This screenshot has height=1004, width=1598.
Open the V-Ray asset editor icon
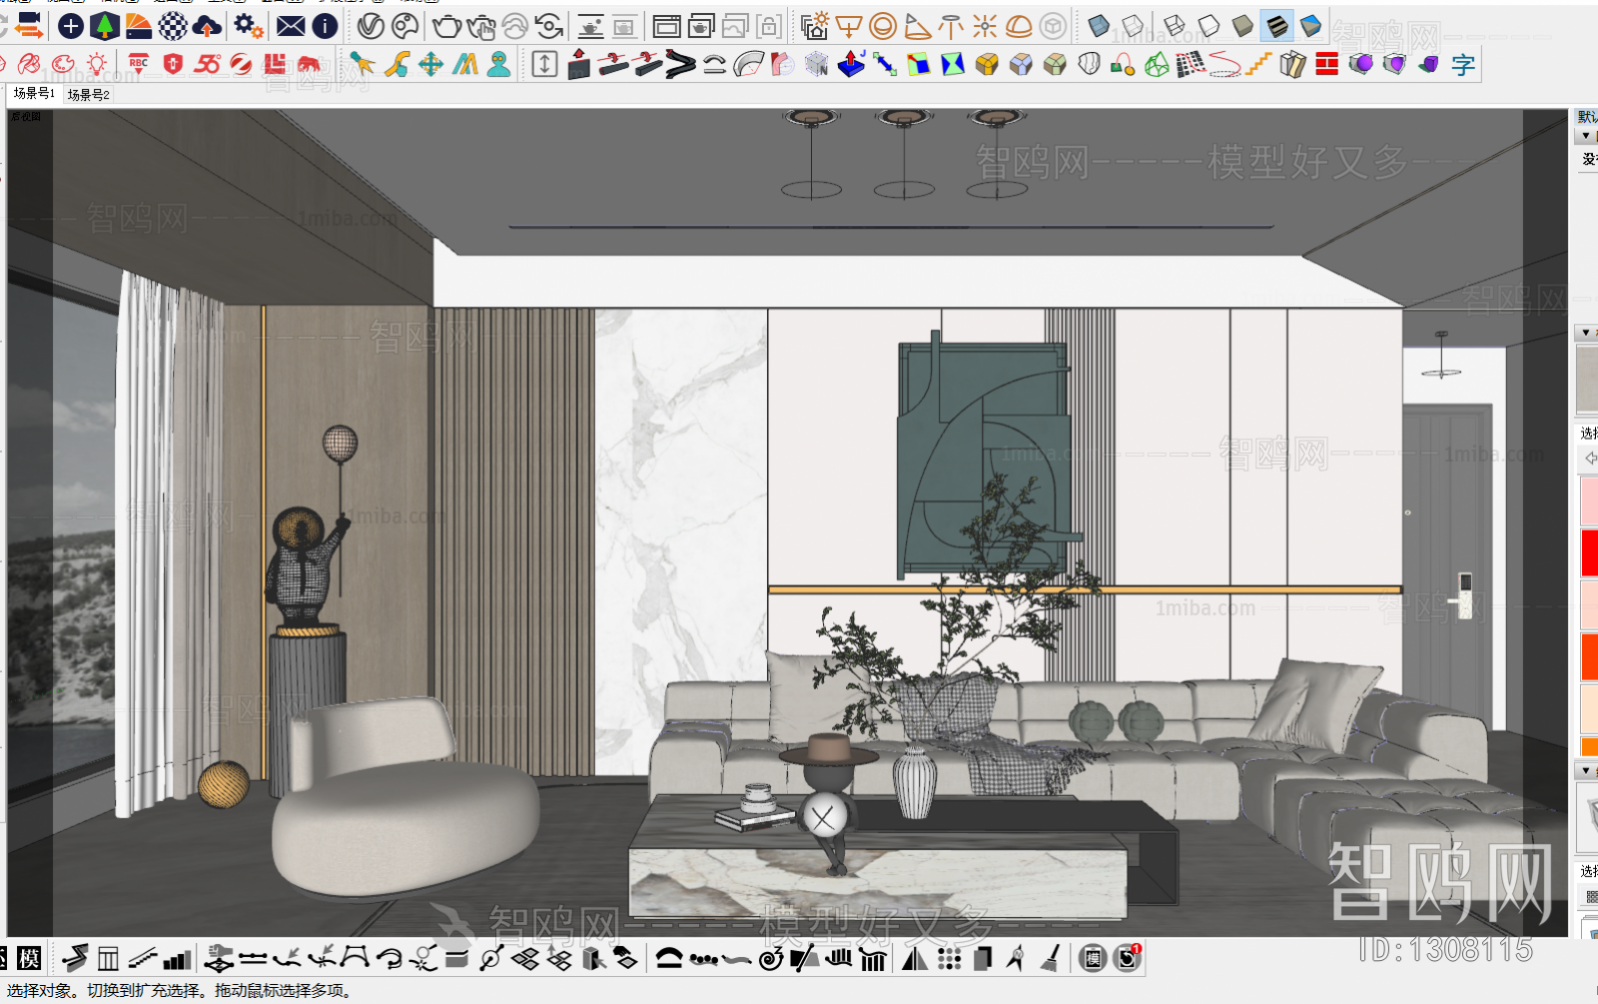[371, 26]
